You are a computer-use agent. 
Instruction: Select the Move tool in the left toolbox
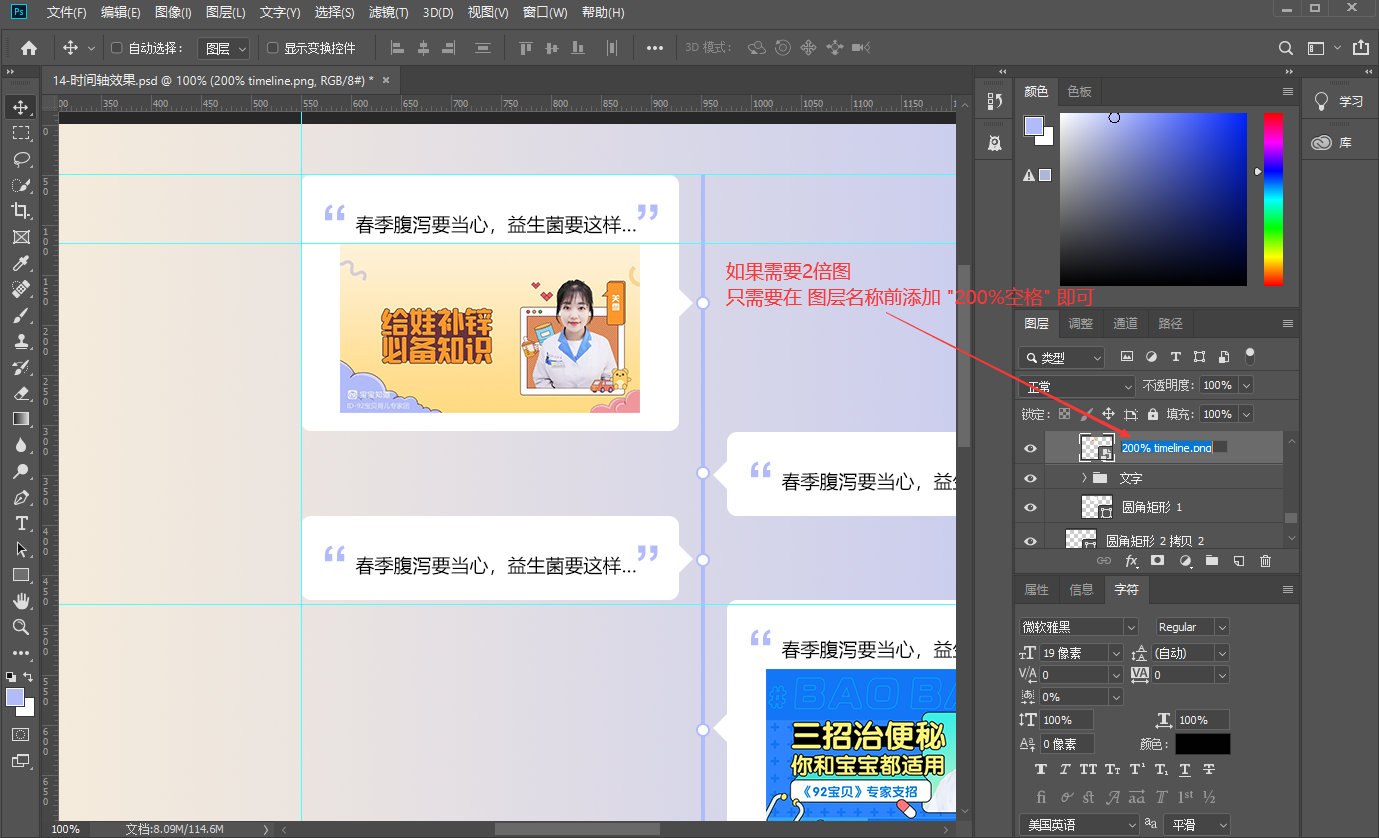[20, 107]
